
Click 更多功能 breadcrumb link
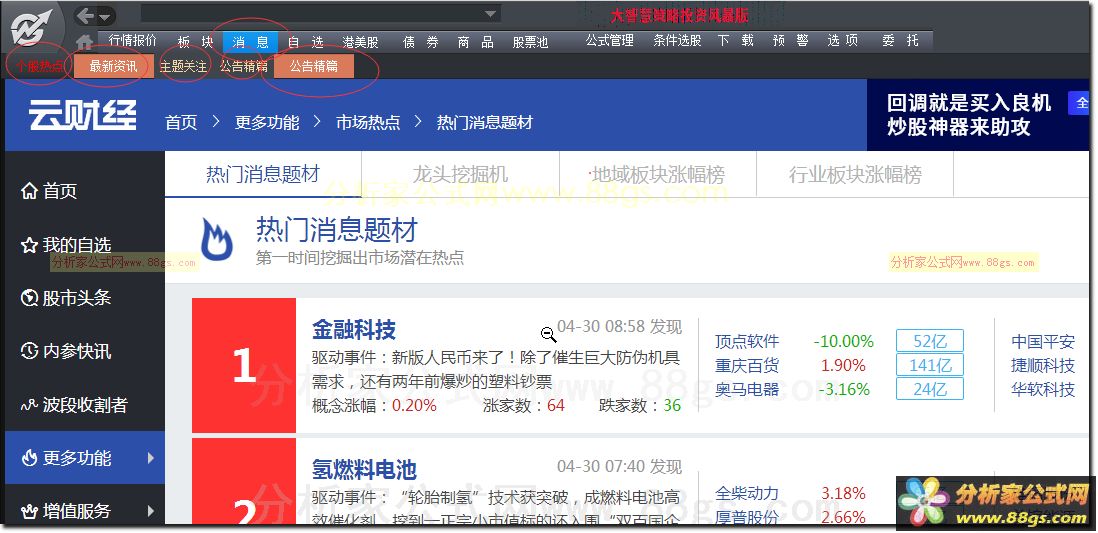(x=267, y=123)
